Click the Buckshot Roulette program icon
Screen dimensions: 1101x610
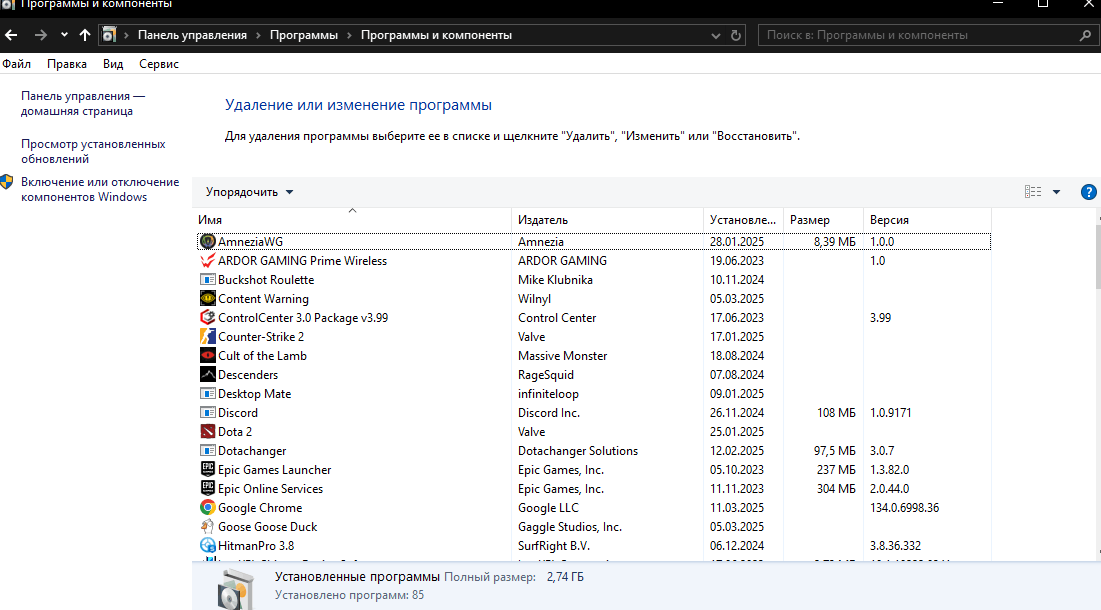click(x=207, y=279)
